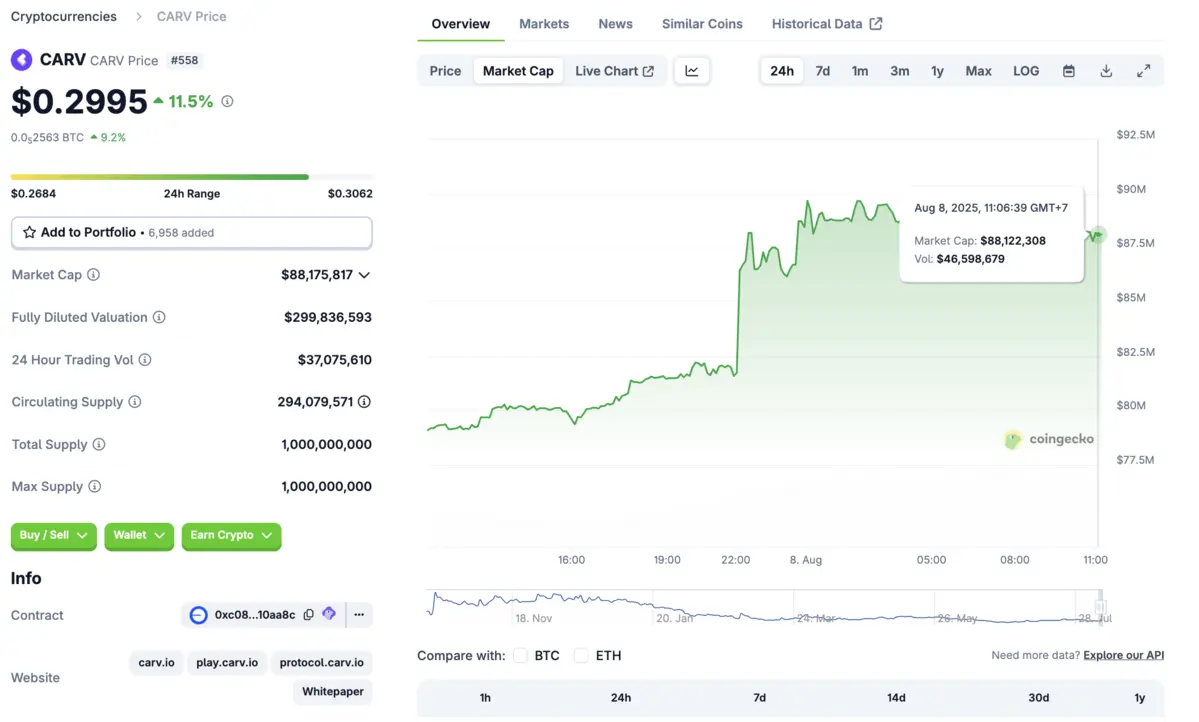This screenshot has width=1199, height=722.
Task: Enable the BTC compare checkbox
Action: click(520, 656)
